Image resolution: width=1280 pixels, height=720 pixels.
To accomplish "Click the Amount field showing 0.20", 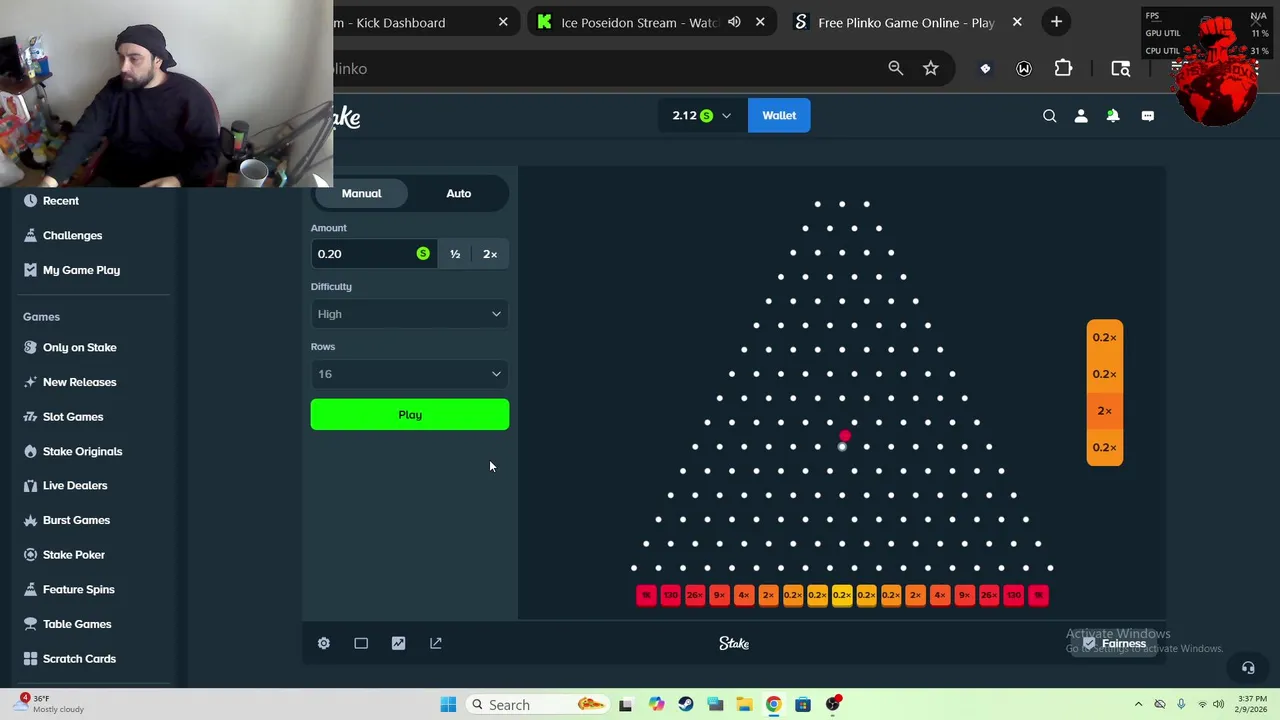I will point(373,254).
